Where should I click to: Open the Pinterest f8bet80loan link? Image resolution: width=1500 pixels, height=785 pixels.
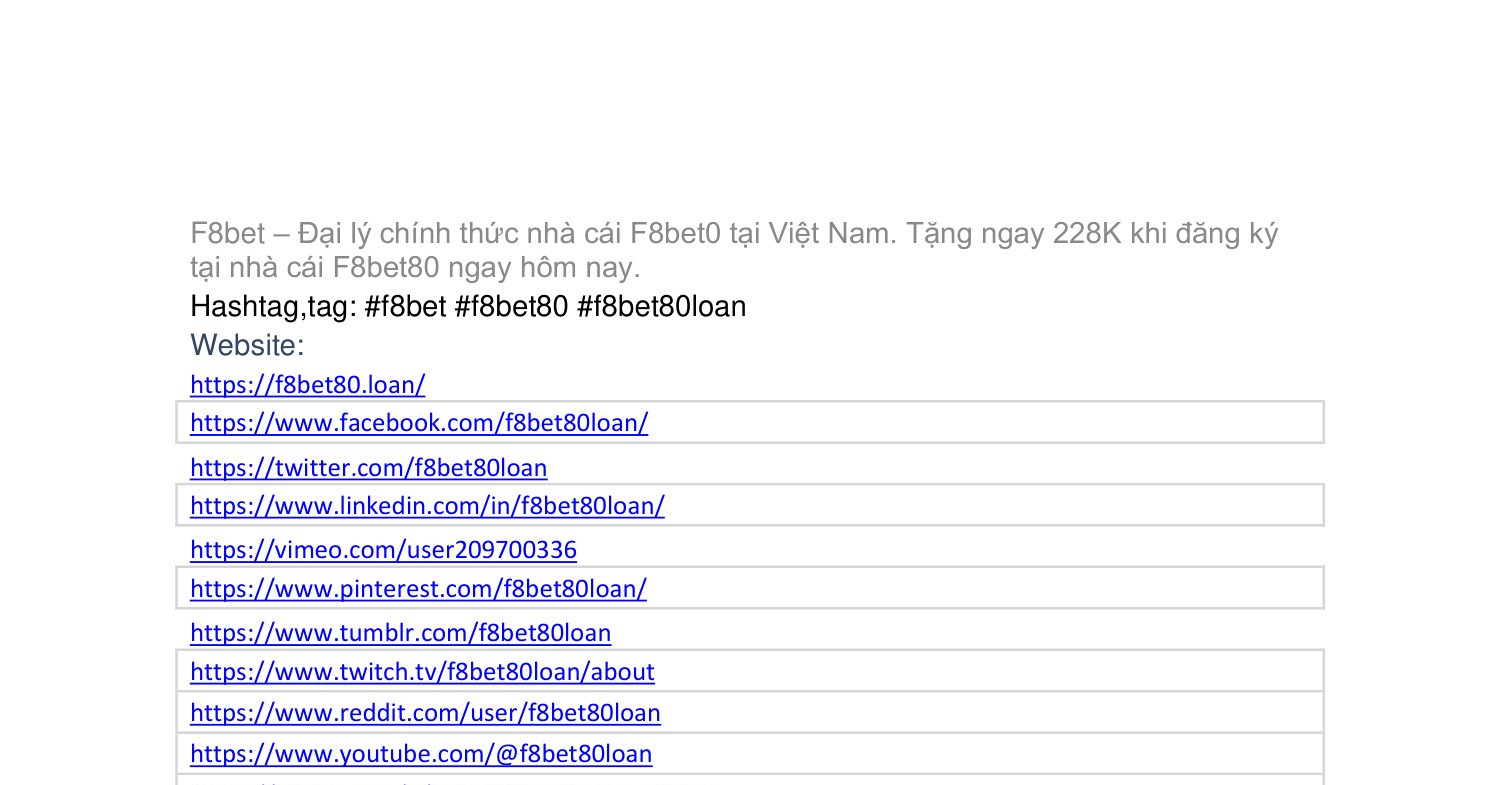pyautogui.click(x=418, y=589)
